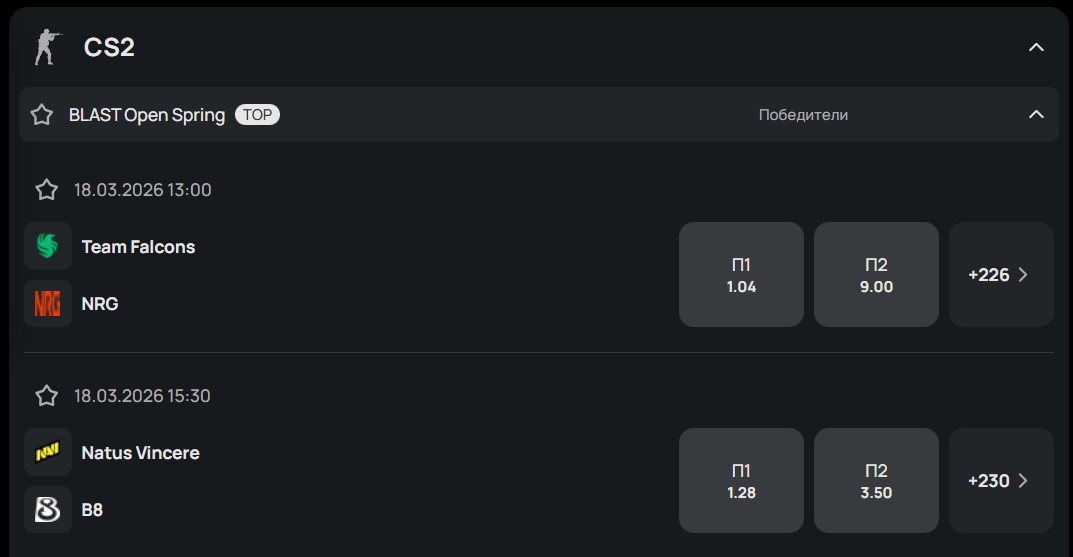Bet П2 at 9.00 on NRG

tap(876, 274)
